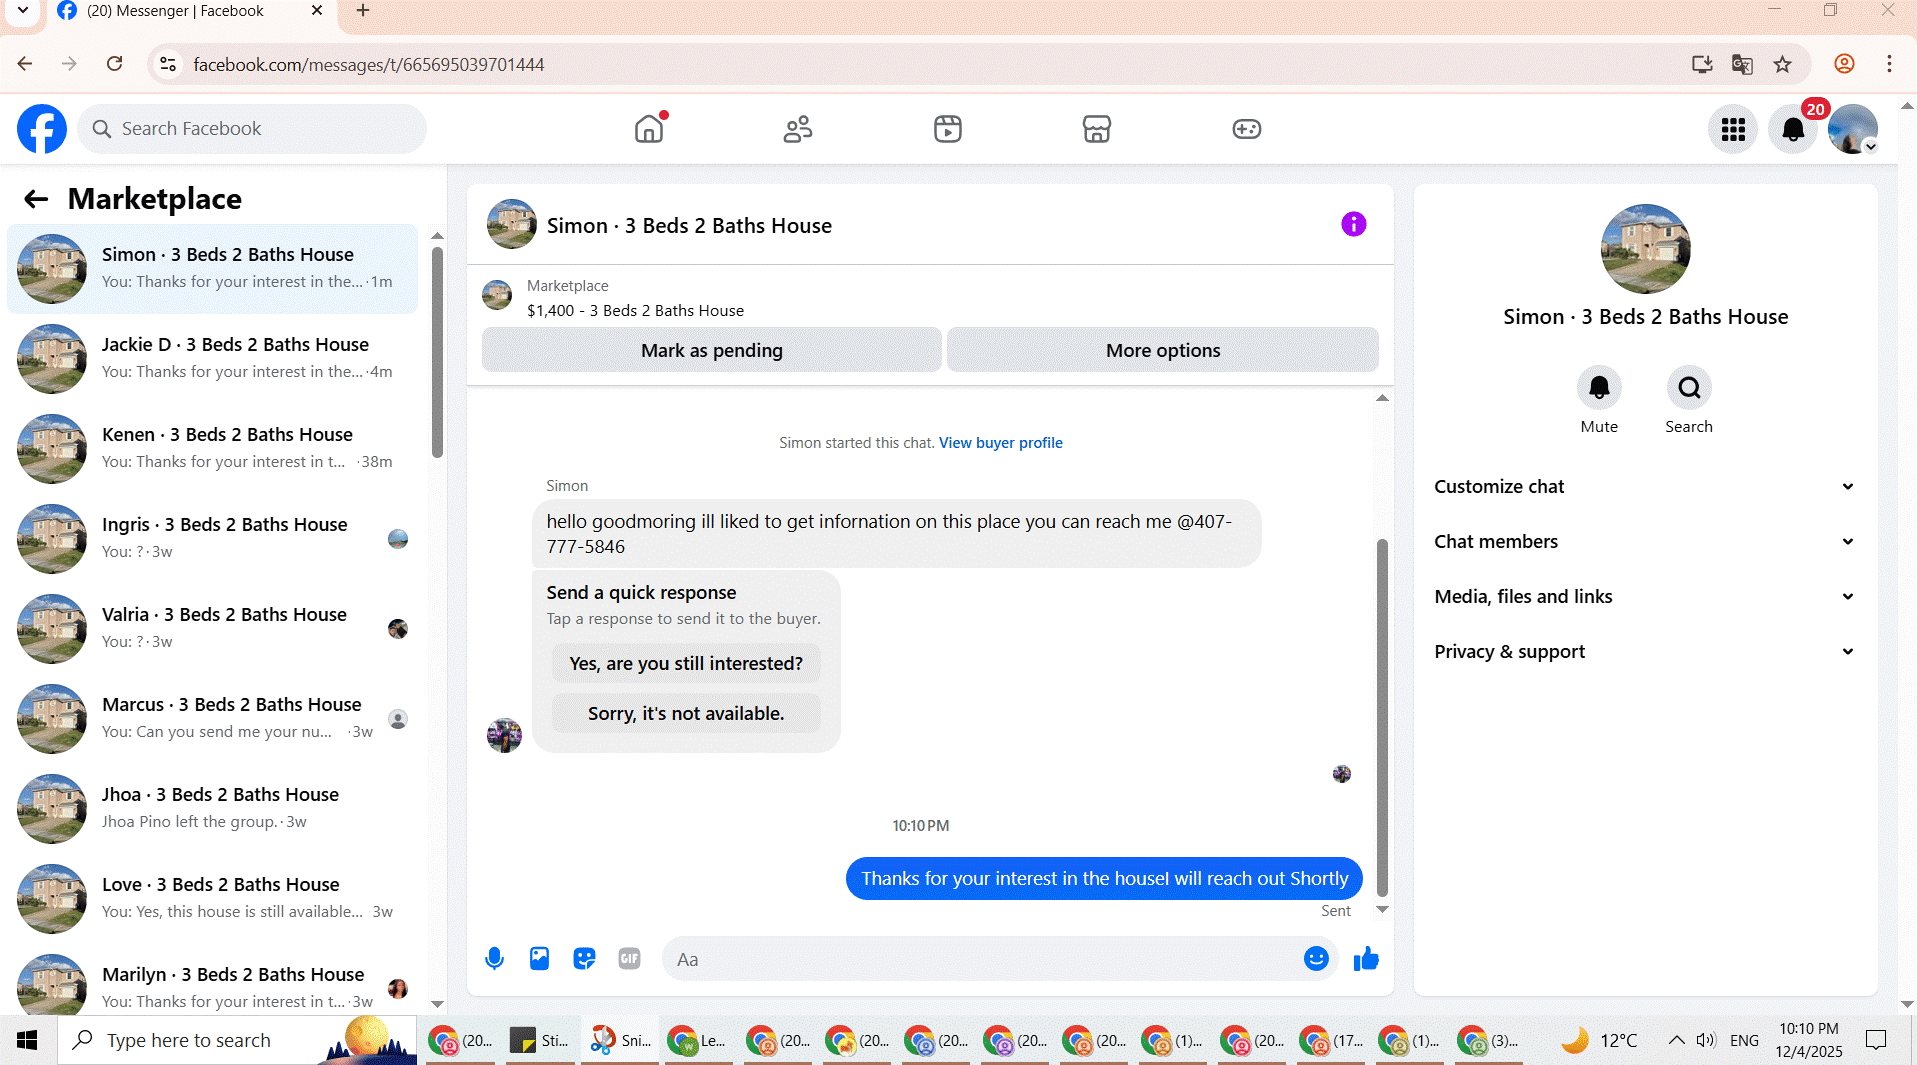Screen dimensions: 1917x1065
Task: Open the emoji picker in message box
Action: 1316,959
